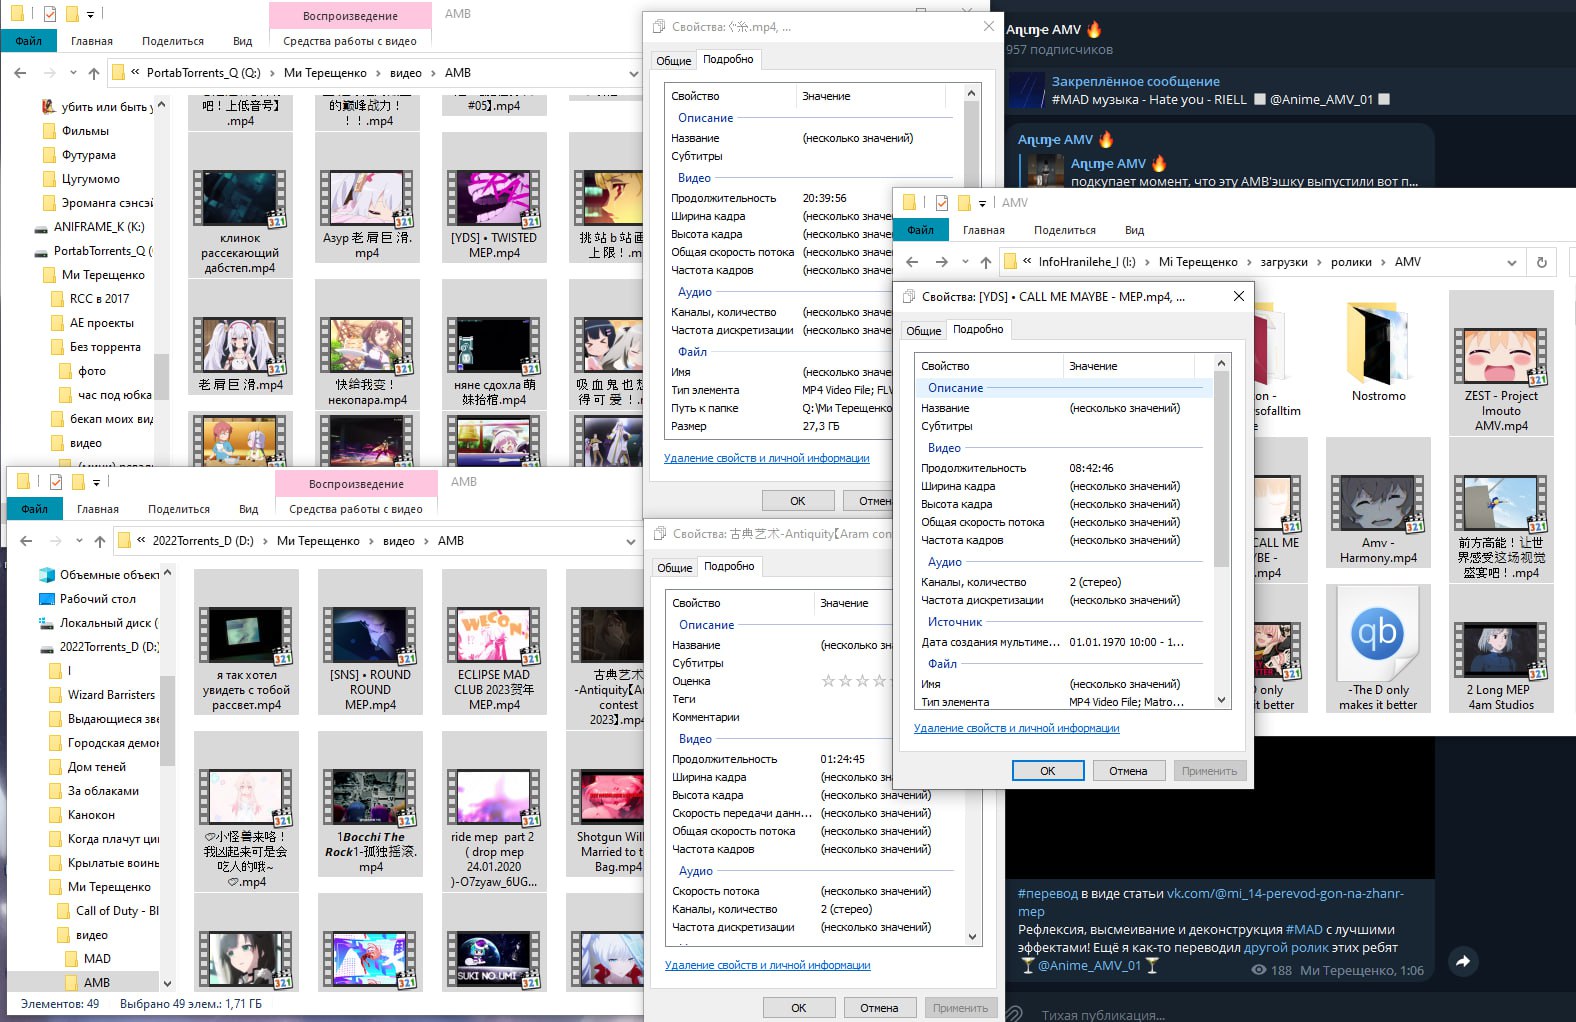Select я так хотел увидеть с тобой рассвет.mp4
This screenshot has width=1576, height=1022.
[x=246, y=641]
